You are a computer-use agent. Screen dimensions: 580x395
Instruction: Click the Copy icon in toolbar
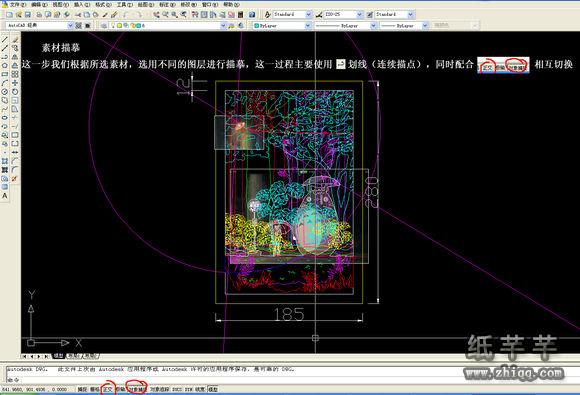coord(87,14)
